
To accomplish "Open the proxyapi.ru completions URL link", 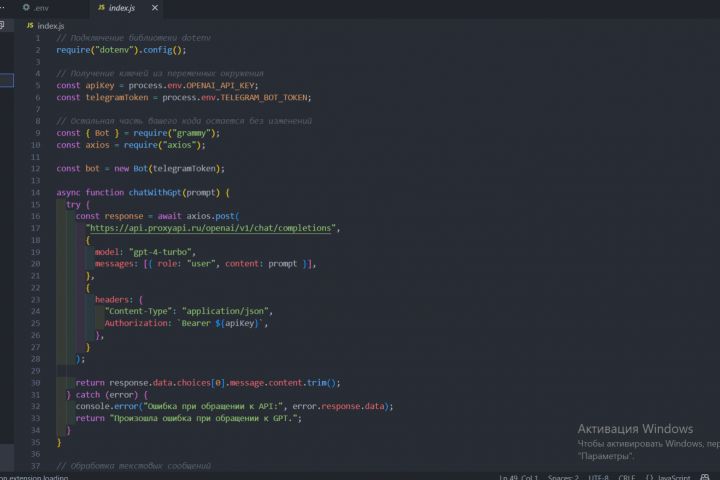I will (x=210, y=228).
